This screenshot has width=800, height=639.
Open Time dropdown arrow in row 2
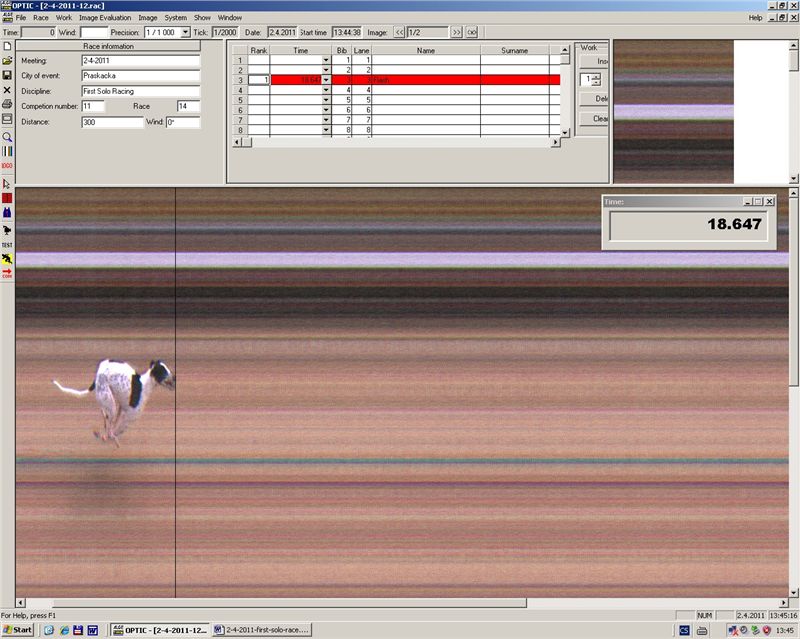326,70
